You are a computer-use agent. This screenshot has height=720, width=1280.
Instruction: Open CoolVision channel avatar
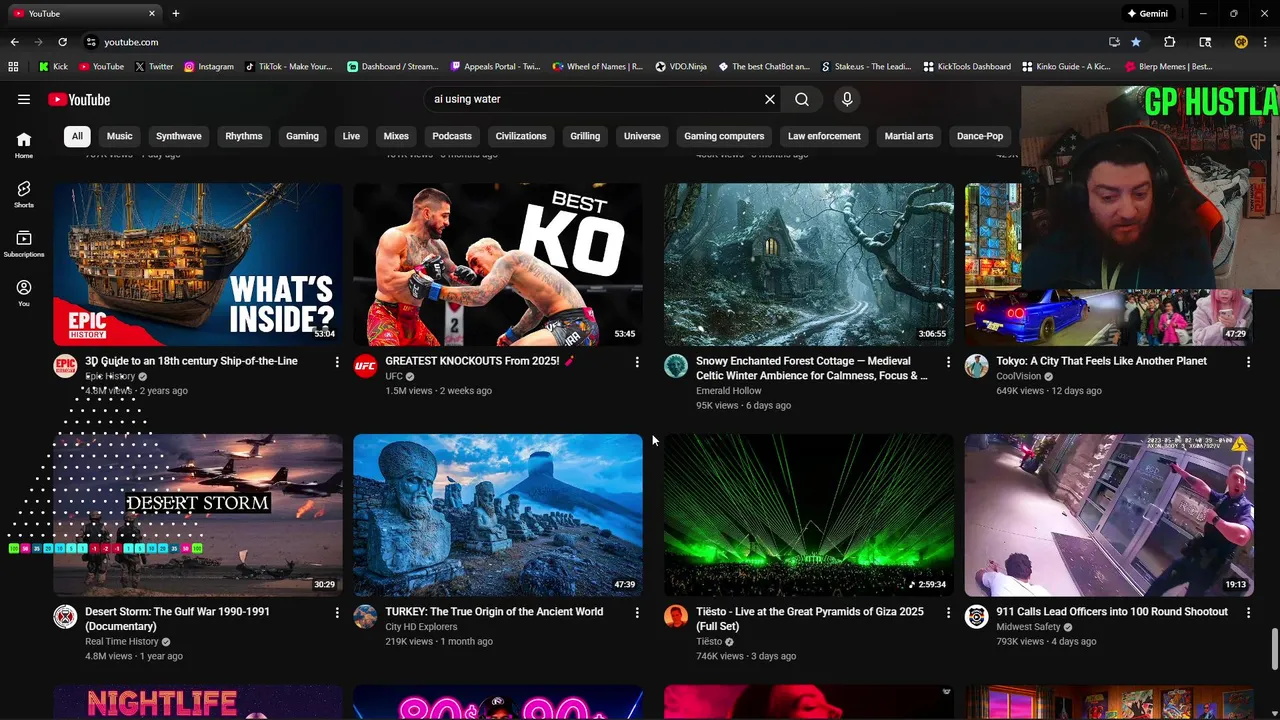[x=976, y=366]
